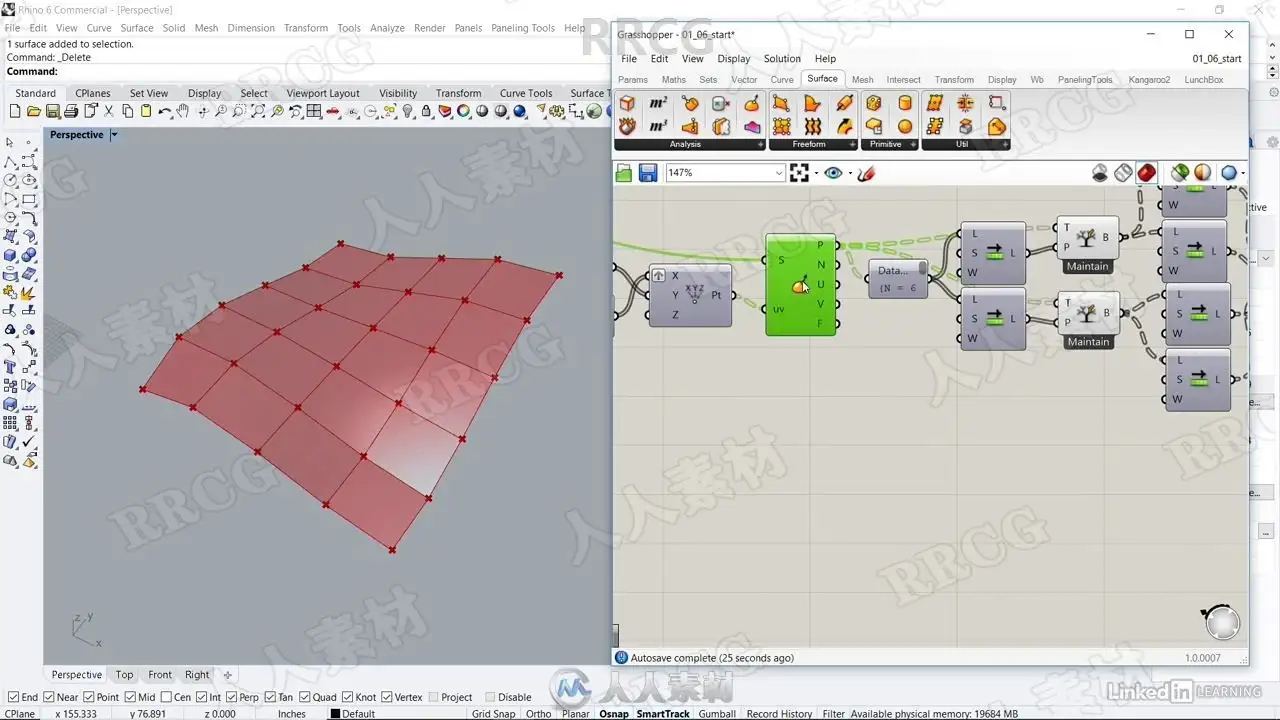Toggle Grid Snap in the status bar

493,714
